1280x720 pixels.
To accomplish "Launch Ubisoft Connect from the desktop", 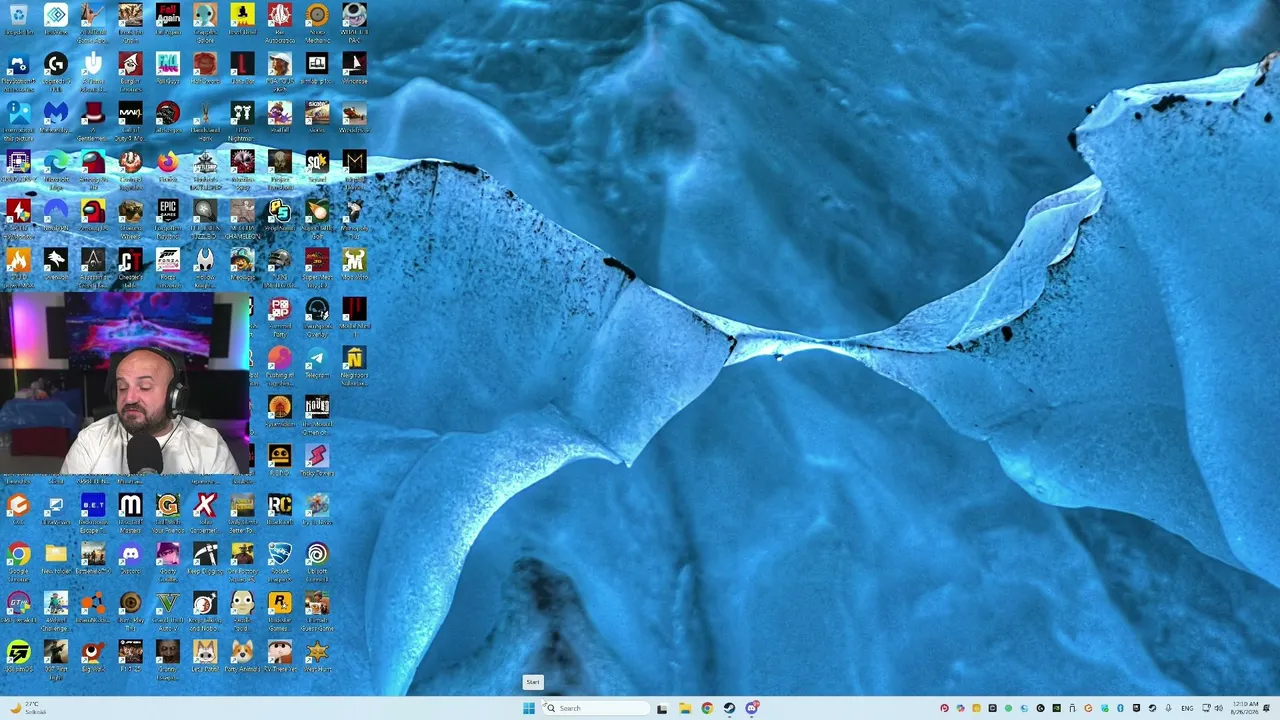I will click(x=317, y=561).
